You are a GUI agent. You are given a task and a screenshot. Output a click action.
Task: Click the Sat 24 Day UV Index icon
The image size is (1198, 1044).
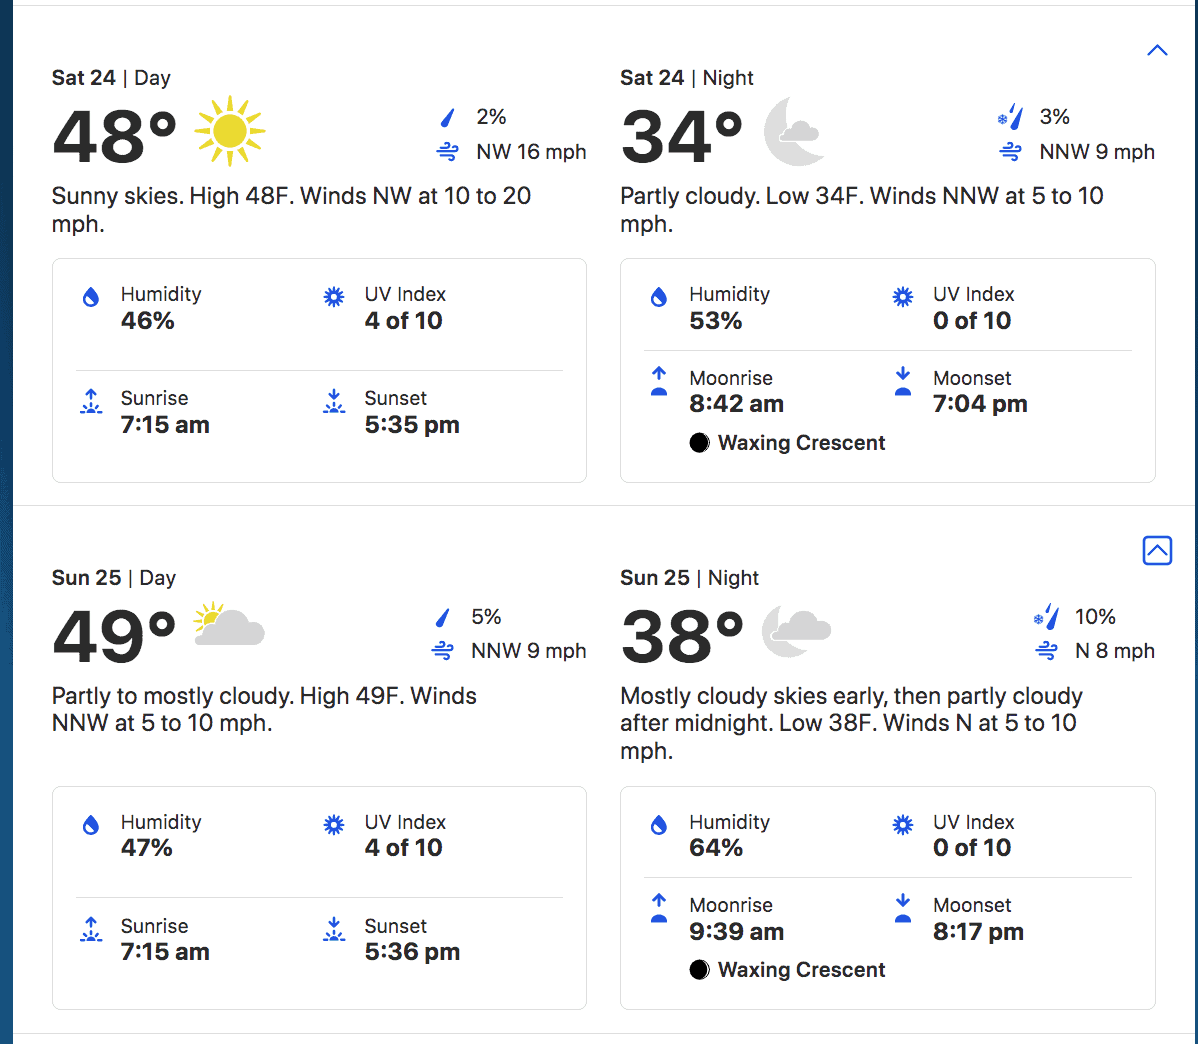coord(334,297)
